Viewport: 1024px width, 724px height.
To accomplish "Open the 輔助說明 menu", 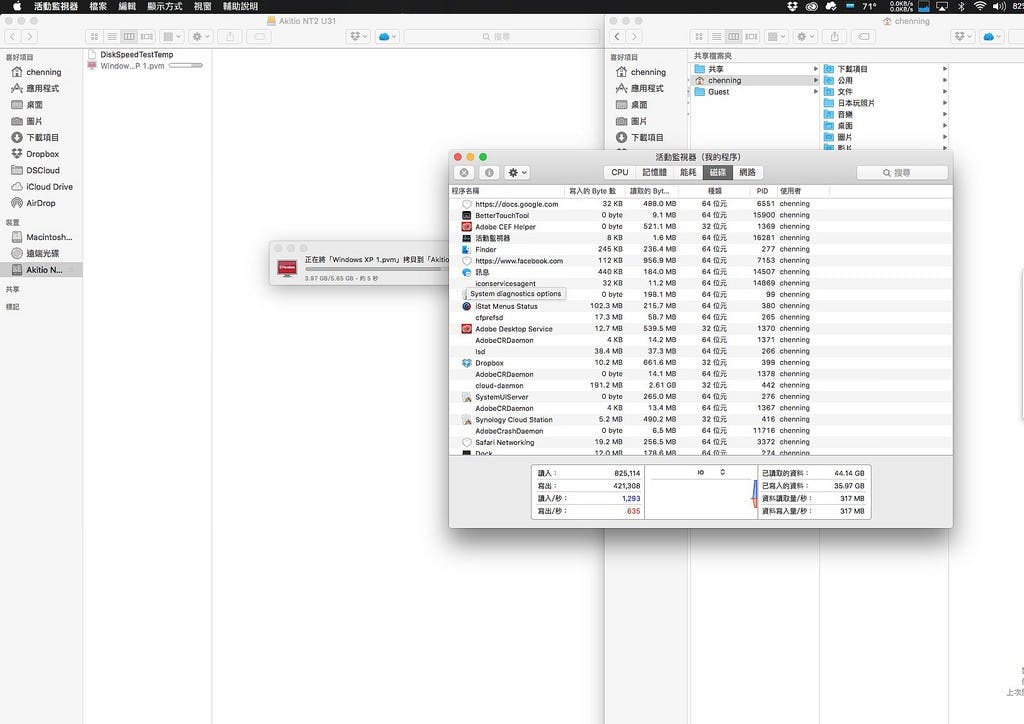I will coord(240,7).
